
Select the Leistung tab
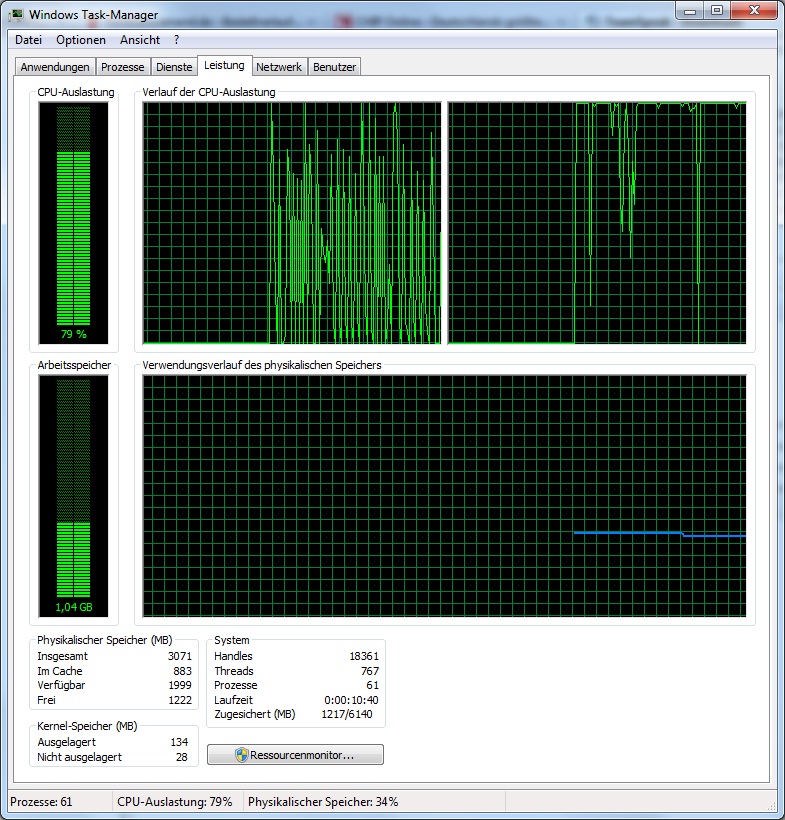click(224, 65)
